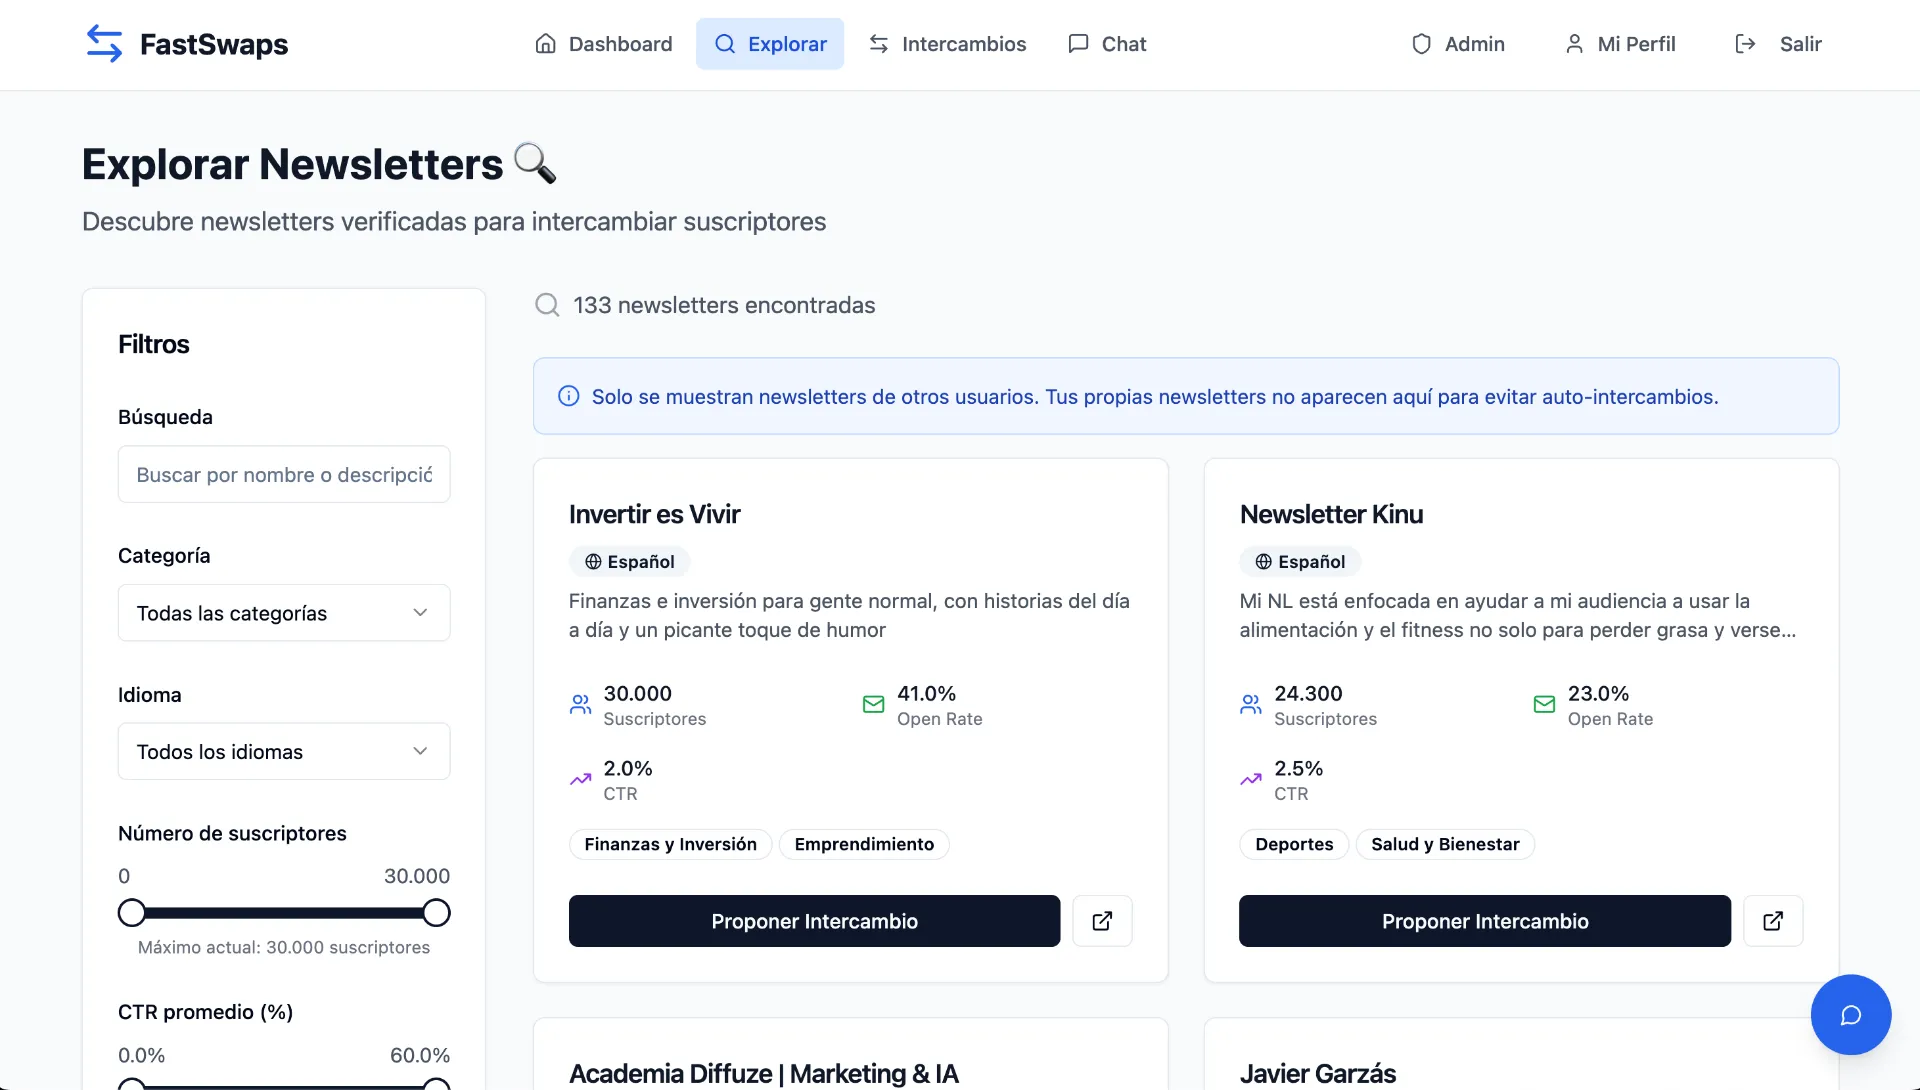1920x1090 pixels.
Task: Click the Español badge on Newsletter Kinu
Action: [1300, 562]
